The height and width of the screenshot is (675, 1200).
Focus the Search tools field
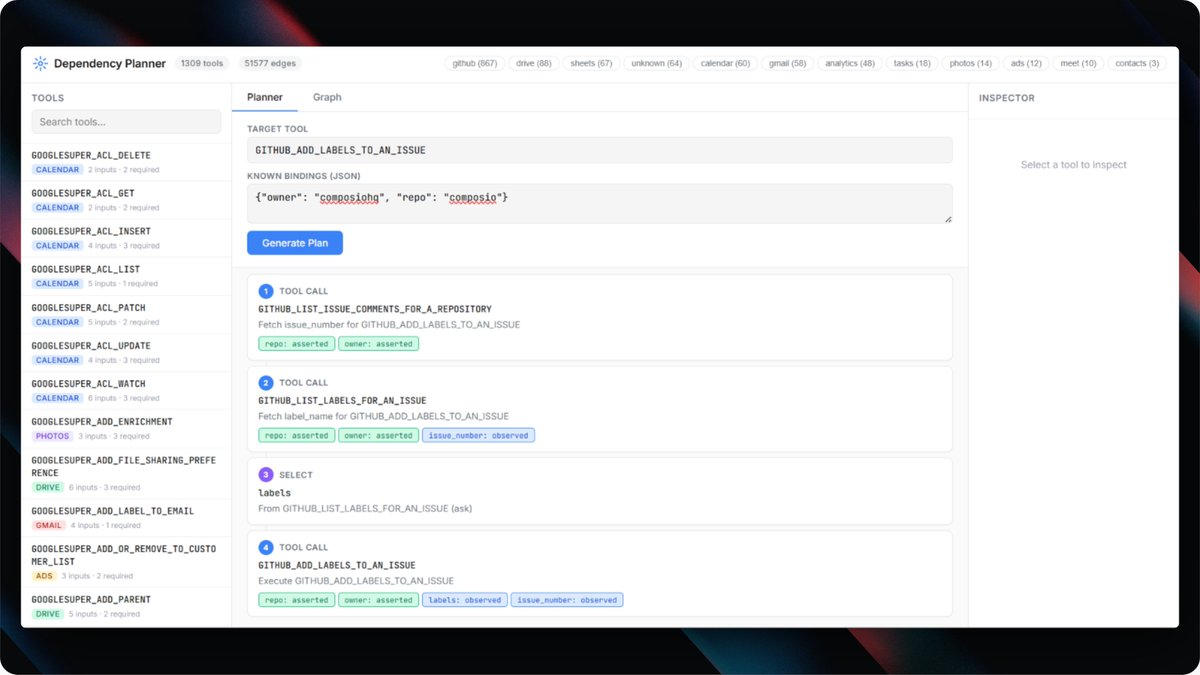click(x=126, y=122)
